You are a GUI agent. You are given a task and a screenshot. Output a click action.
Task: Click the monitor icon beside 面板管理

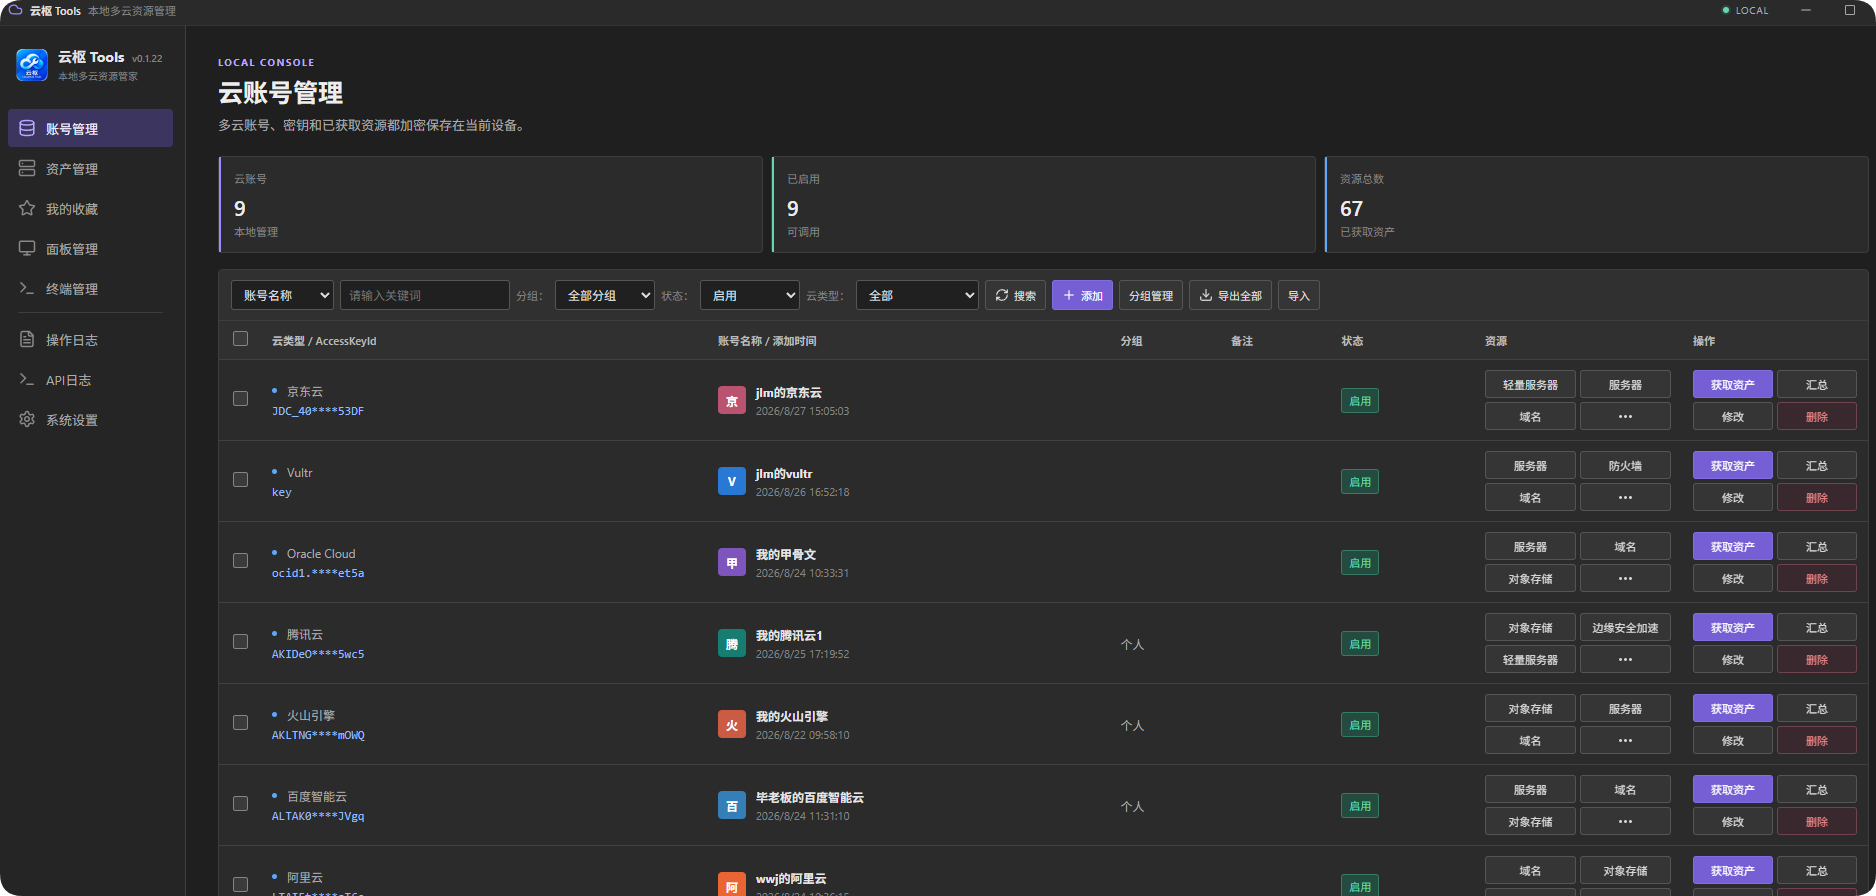click(x=27, y=248)
